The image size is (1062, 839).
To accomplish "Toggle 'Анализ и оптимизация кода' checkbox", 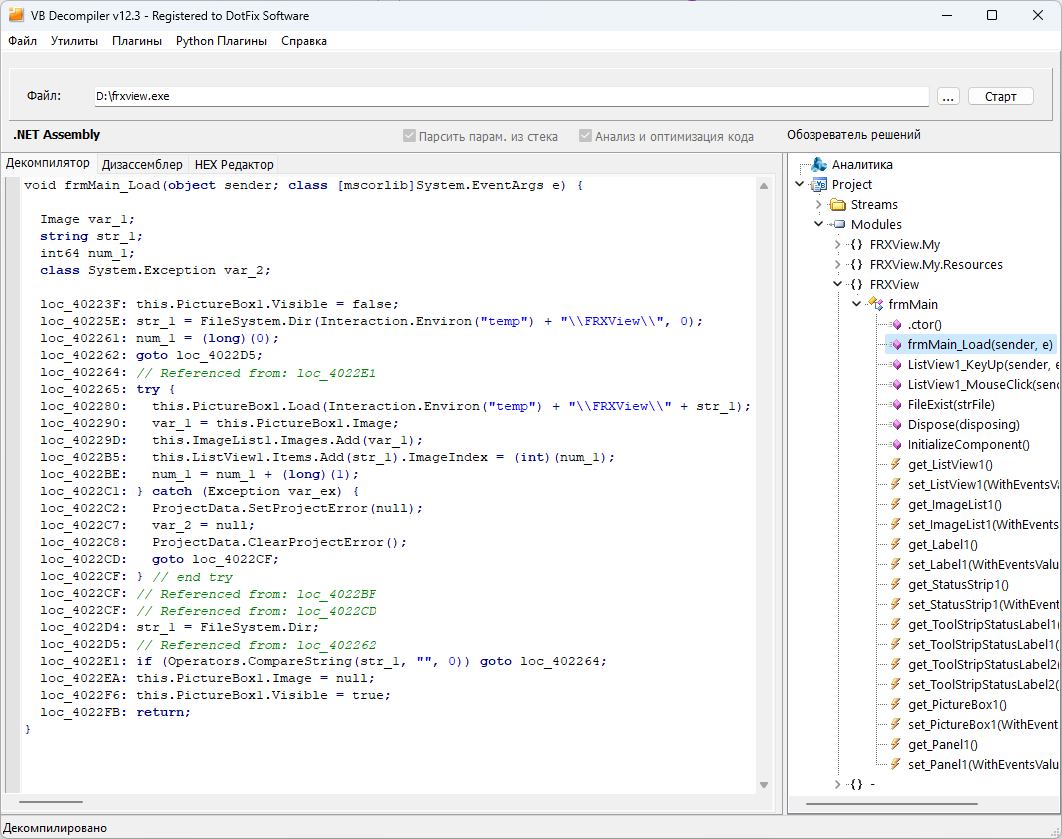I will point(585,135).
